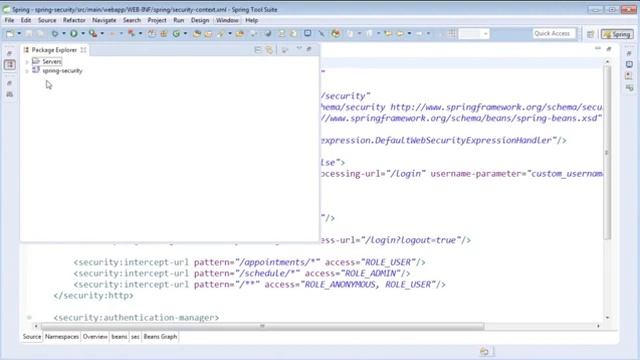Open the Package Explorer View Menu
The height and width of the screenshot is (360, 640).
pos(284,50)
